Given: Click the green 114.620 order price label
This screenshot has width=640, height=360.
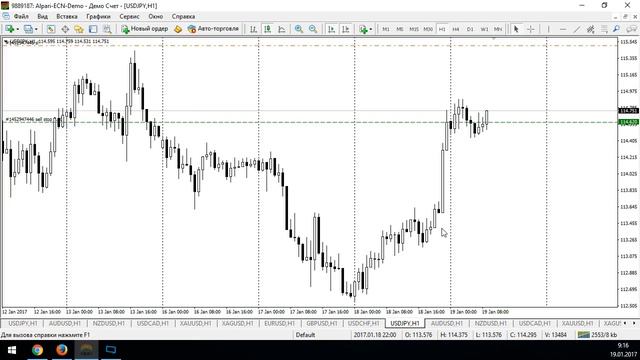Looking at the screenshot, I should point(629,122).
